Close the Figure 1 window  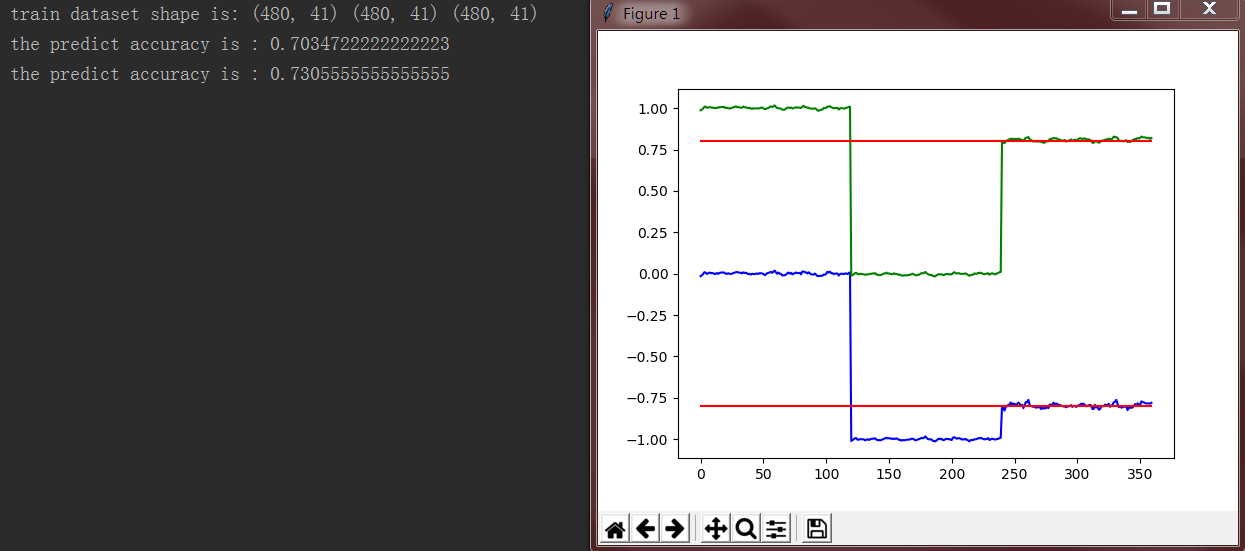pos(1209,9)
